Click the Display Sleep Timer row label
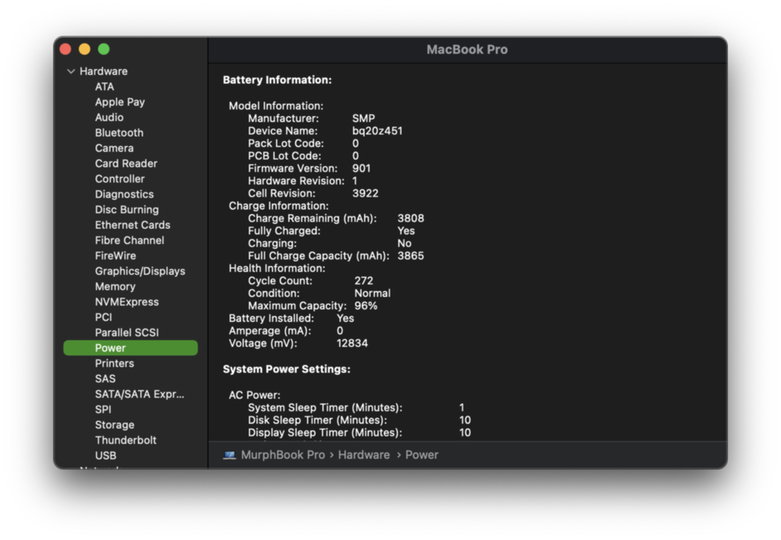 click(x=325, y=432)
